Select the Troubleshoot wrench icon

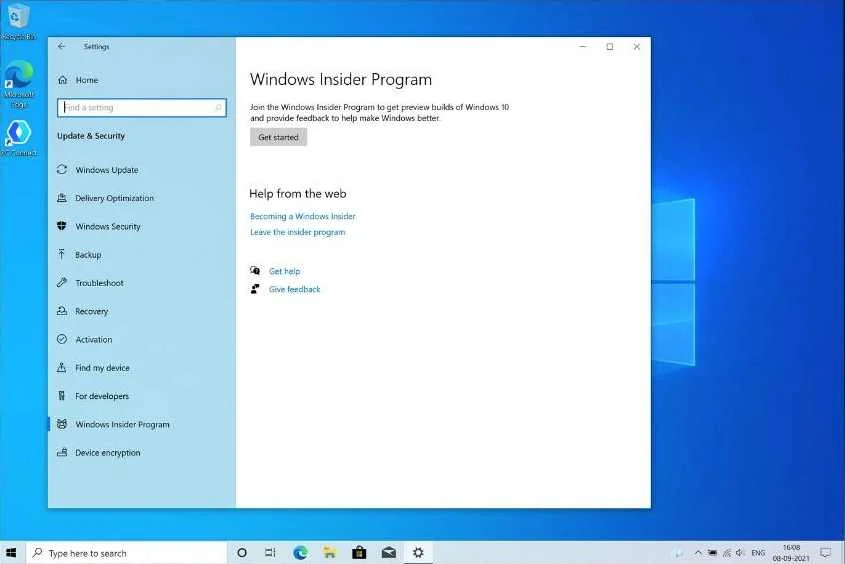[62, 282]
